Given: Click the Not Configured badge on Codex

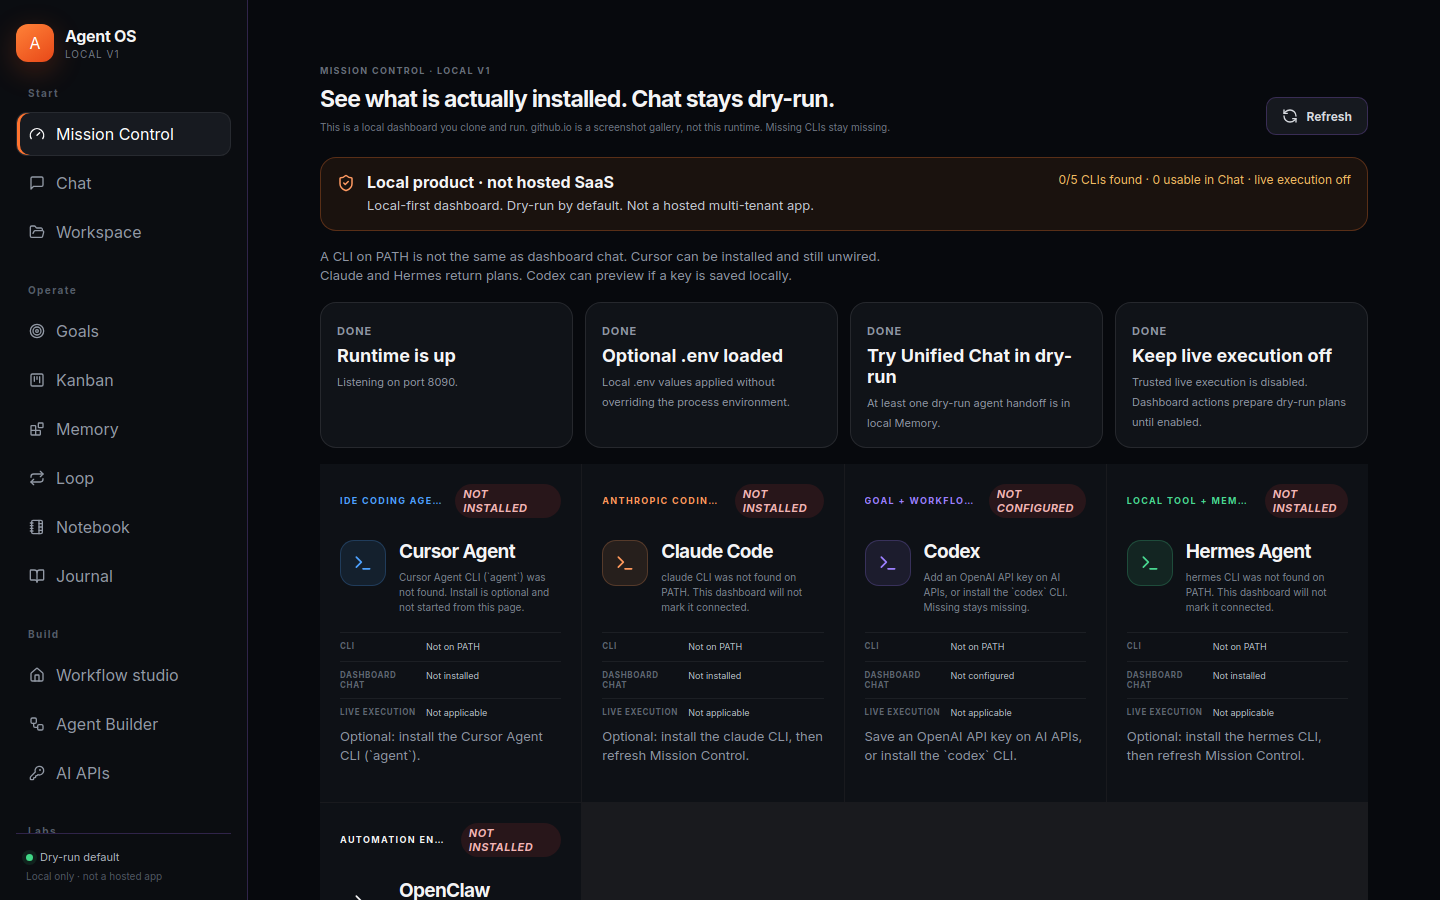Looking at the screenshot, I should (1036, 501).
